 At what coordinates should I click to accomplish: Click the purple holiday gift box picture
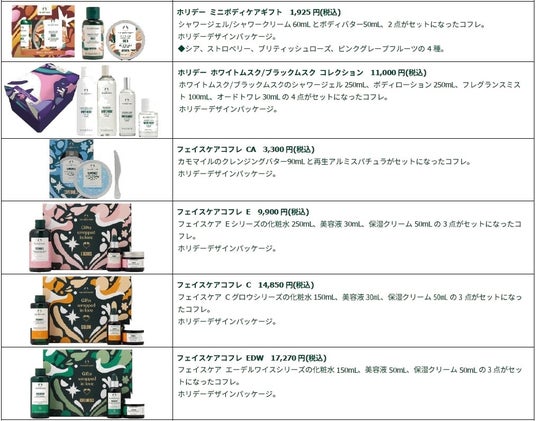coord(41,97)
